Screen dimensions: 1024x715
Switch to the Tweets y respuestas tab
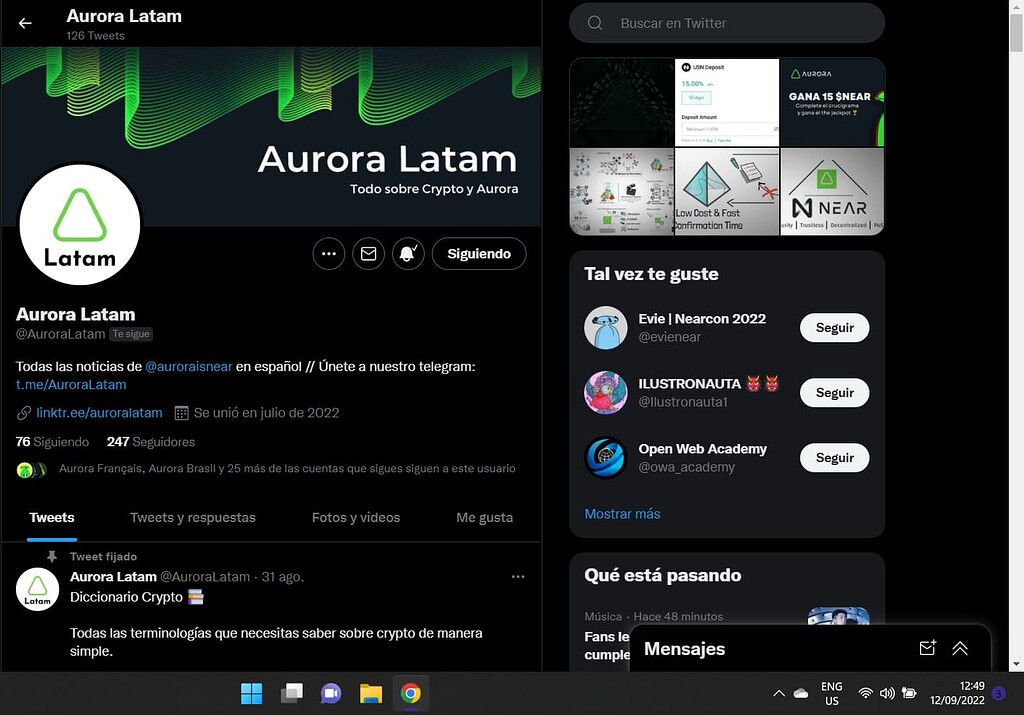click(193, 518)
